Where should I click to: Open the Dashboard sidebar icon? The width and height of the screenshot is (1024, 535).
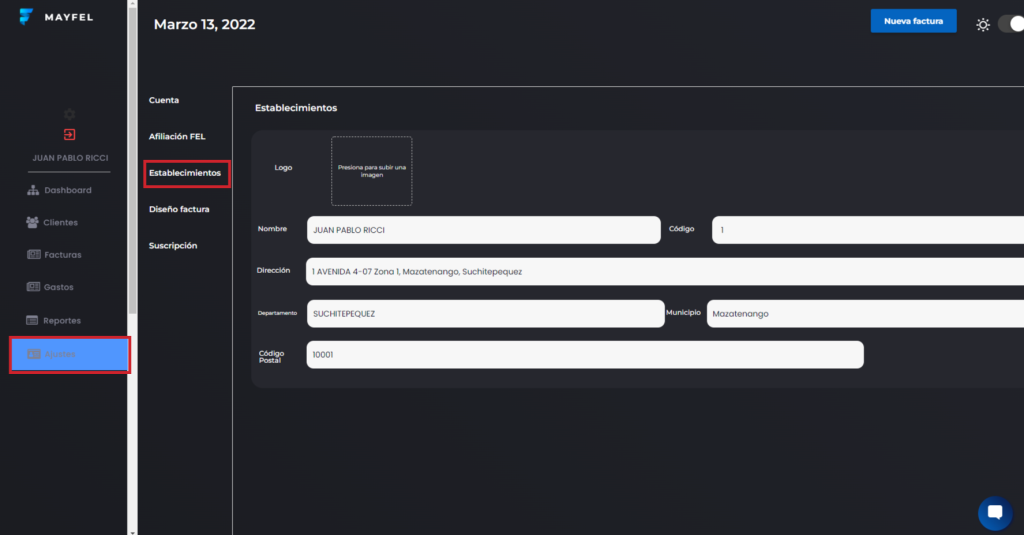[33, 190]
